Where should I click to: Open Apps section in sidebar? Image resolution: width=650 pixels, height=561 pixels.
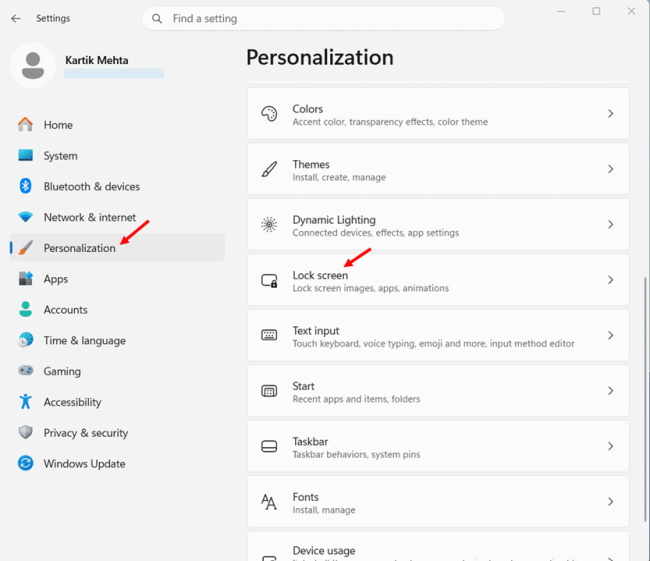click(x=117, y=279)
